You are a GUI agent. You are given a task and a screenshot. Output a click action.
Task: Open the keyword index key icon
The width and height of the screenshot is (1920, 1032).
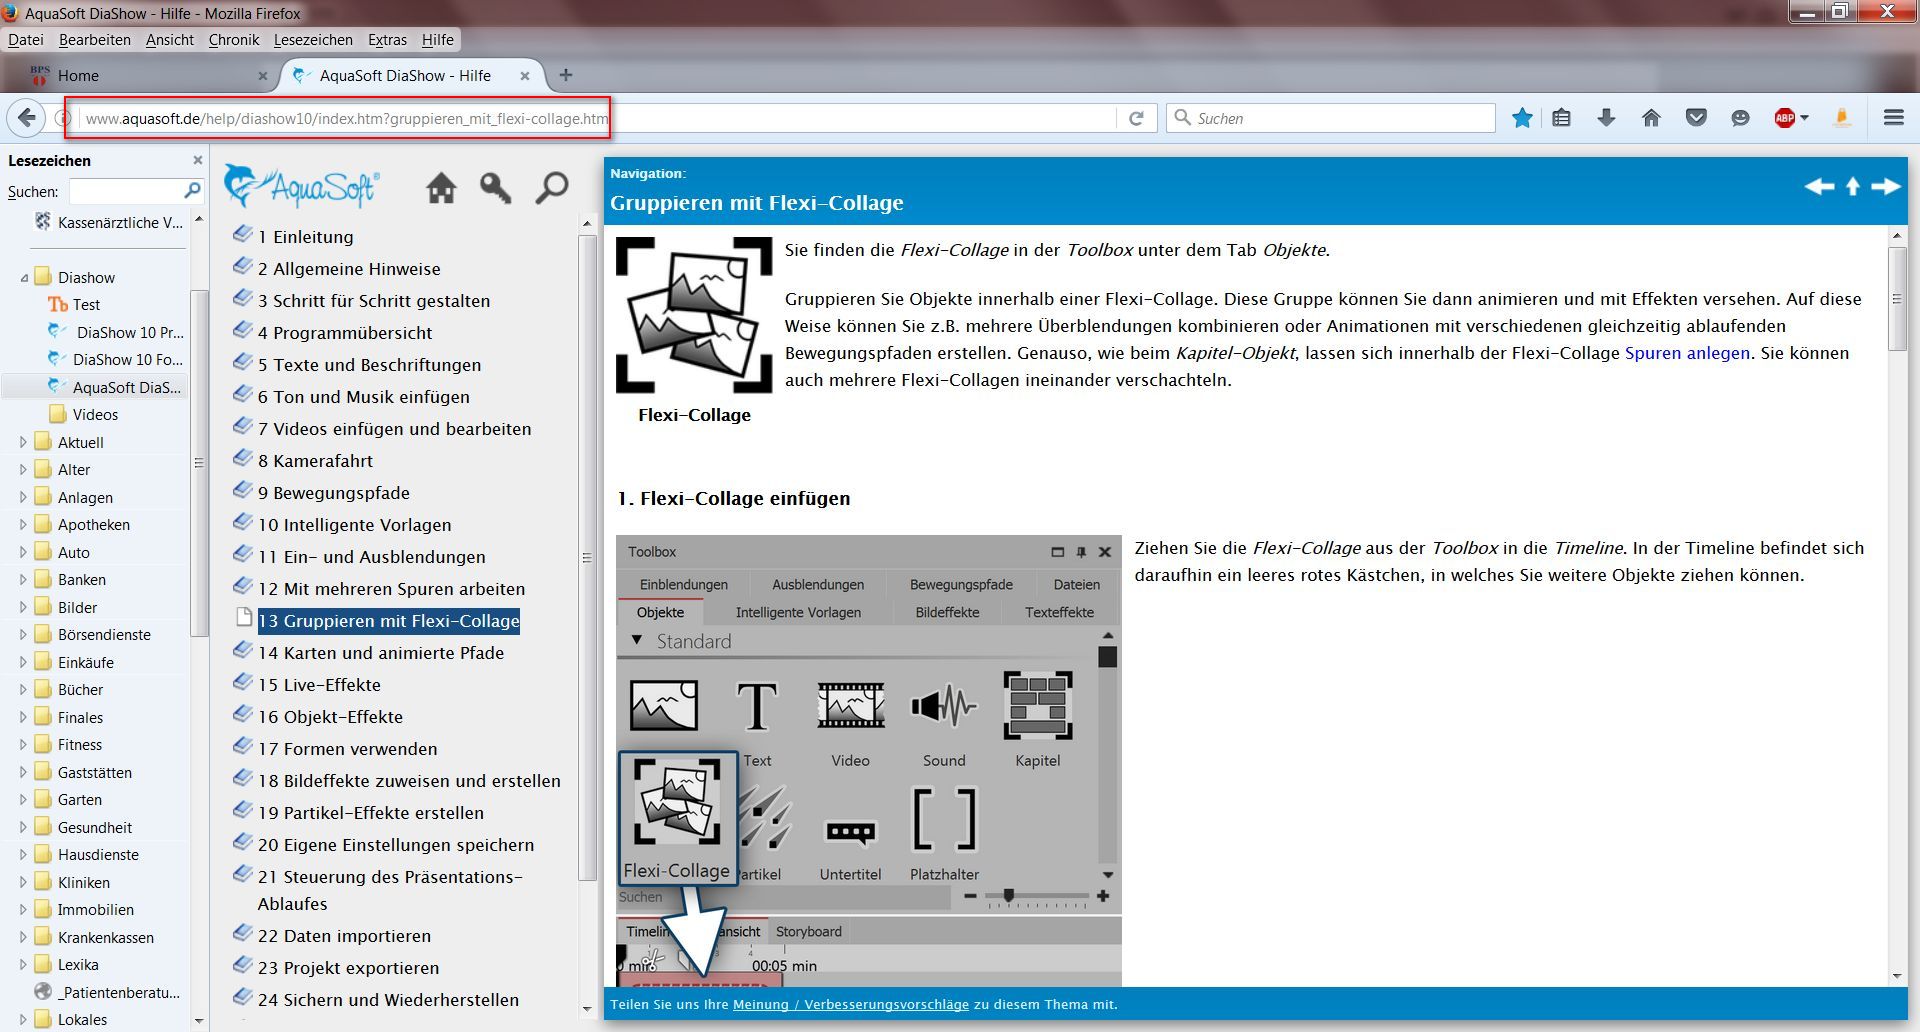tap(495, 187)
